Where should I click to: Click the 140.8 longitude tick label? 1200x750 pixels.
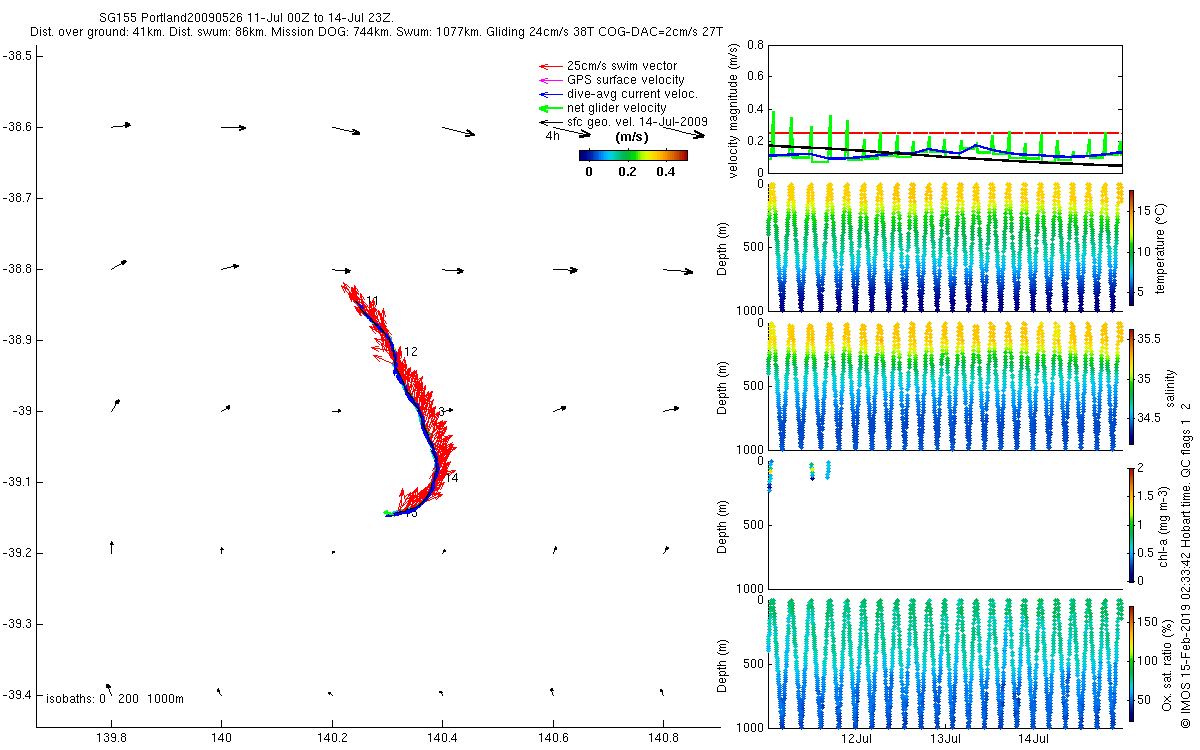(664, 738)
